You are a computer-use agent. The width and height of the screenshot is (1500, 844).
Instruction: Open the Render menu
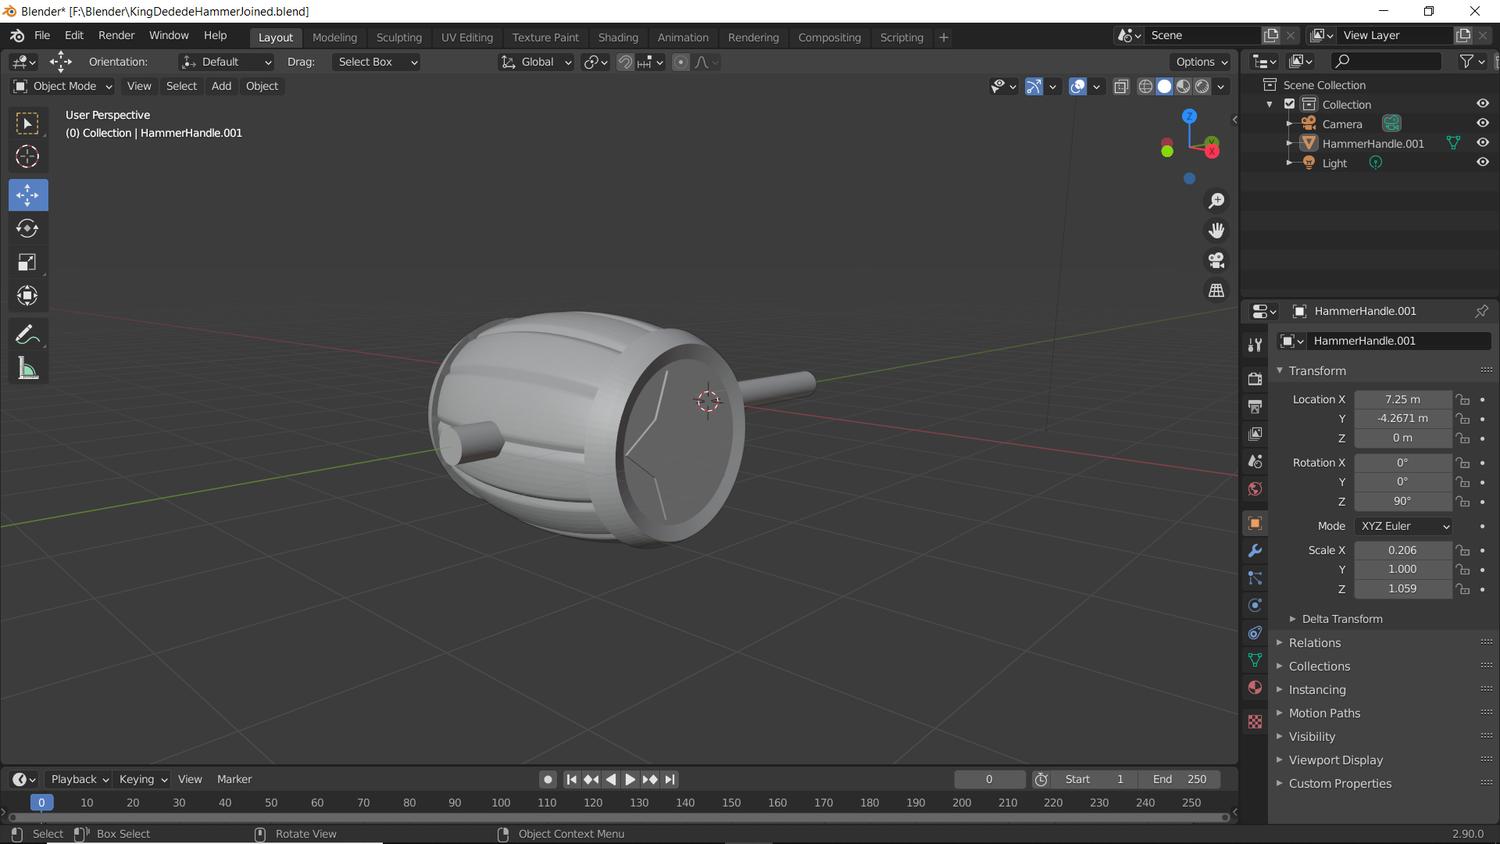tap(116, 35)
